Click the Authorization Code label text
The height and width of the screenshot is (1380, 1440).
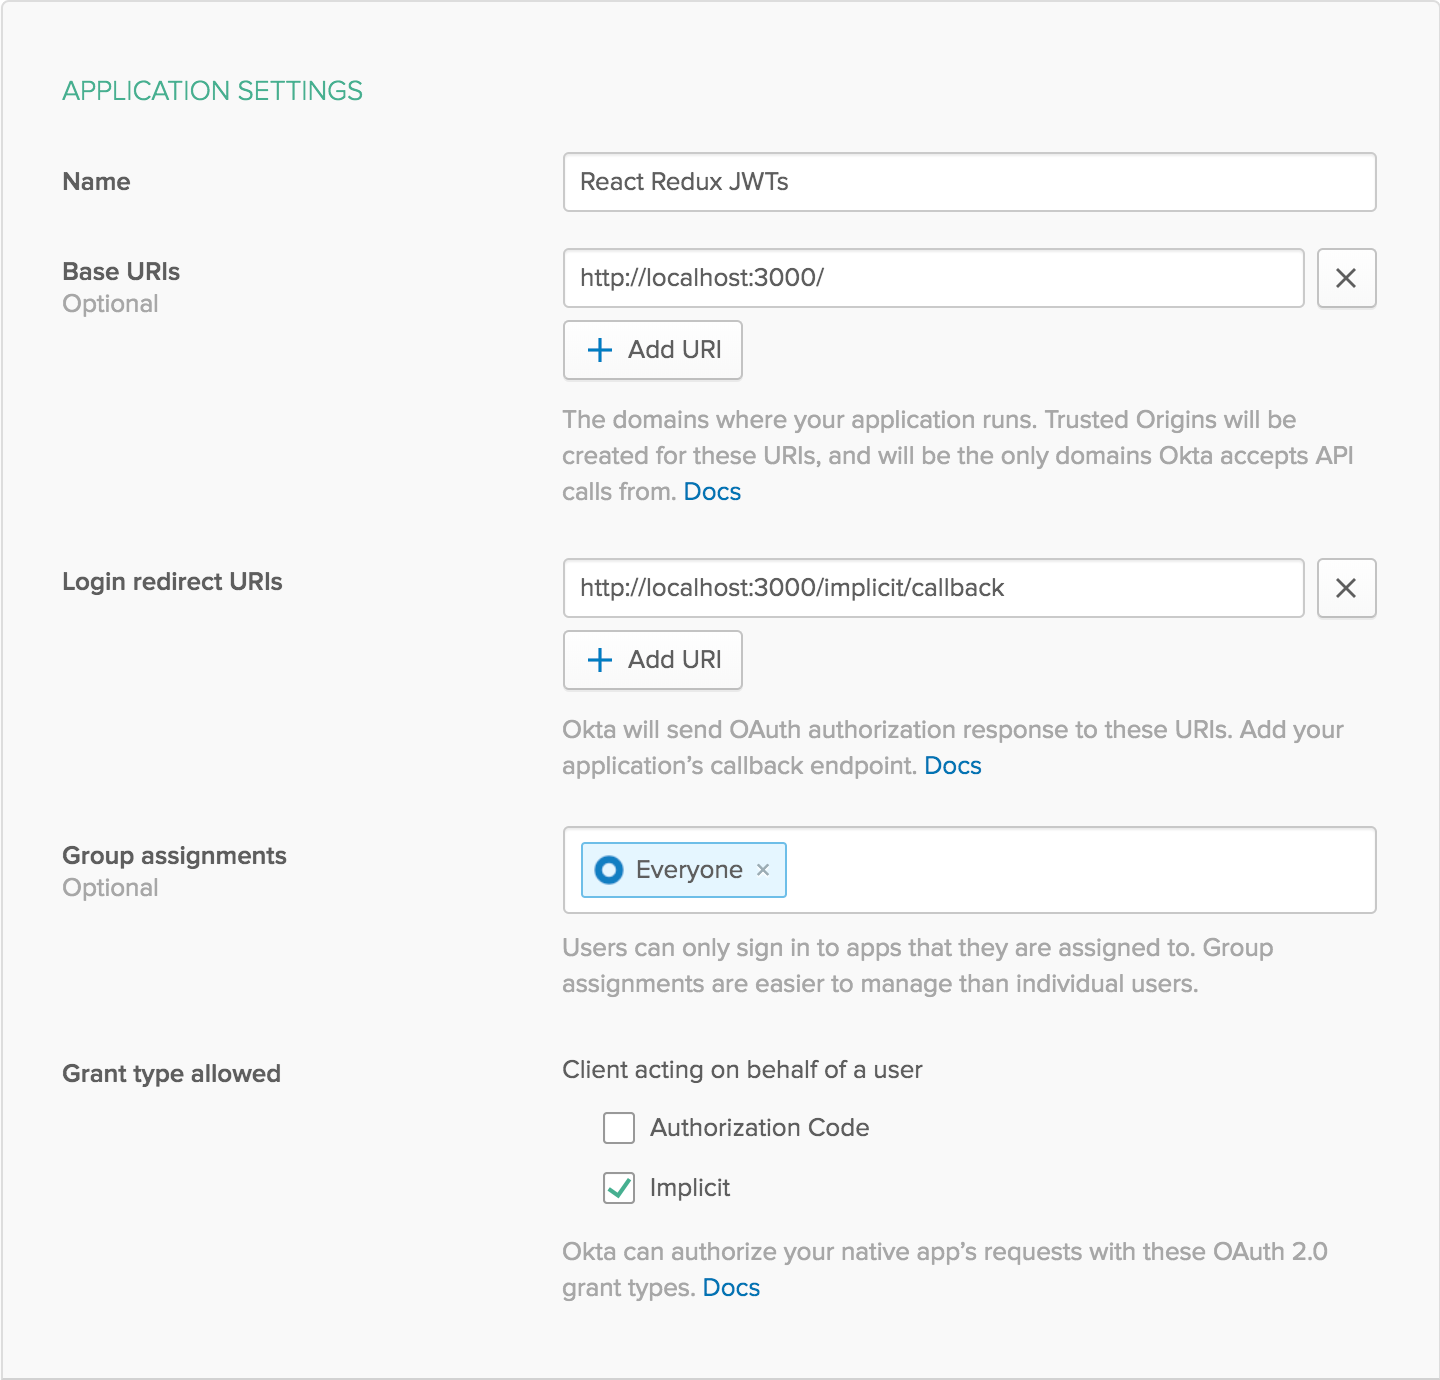click(759, 1128)
